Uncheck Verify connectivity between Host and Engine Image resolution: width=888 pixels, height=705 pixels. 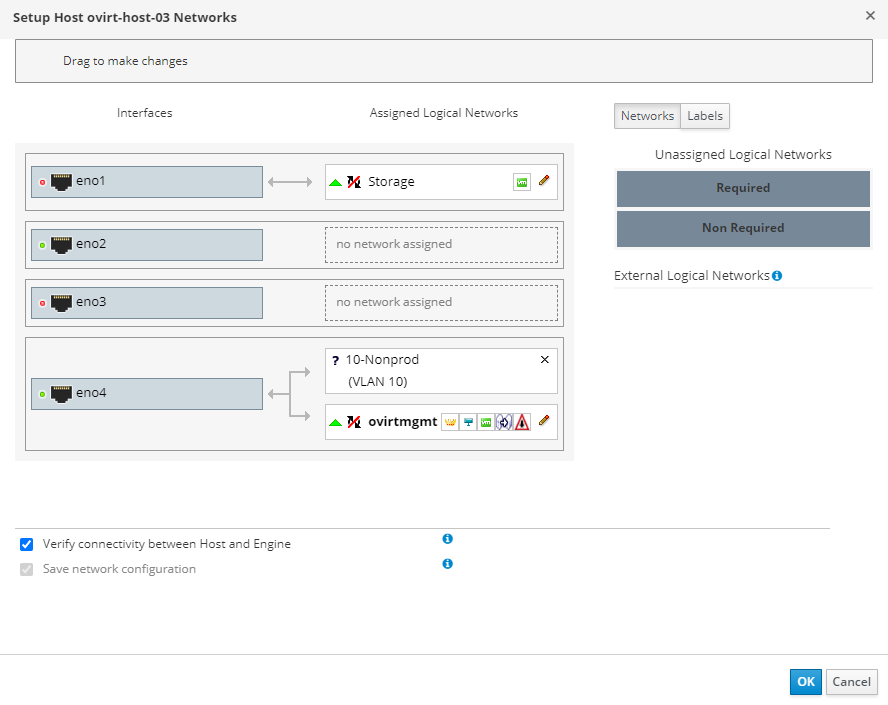(27, 545)
